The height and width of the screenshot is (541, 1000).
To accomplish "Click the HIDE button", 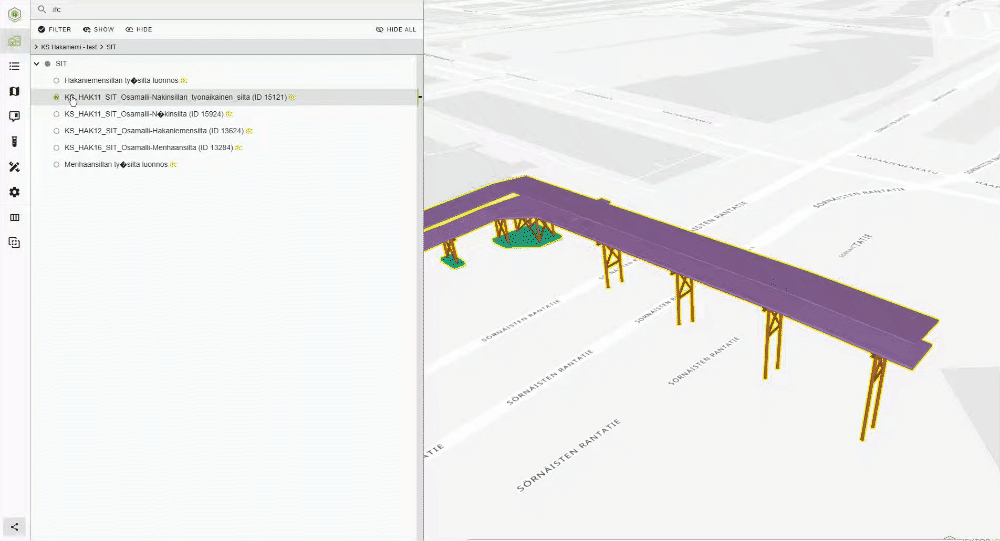I will pyautogui.click(x=138, y=29).
